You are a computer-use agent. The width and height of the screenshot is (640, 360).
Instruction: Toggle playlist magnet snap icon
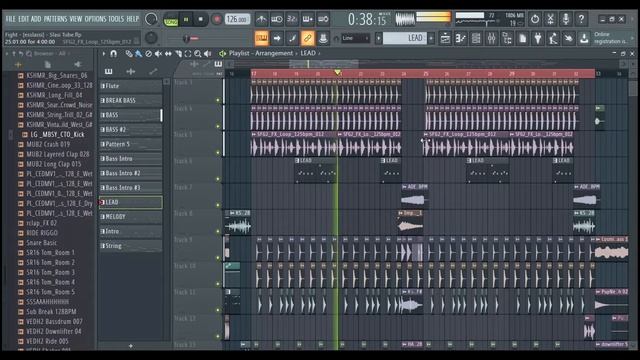tap(113, 53)
